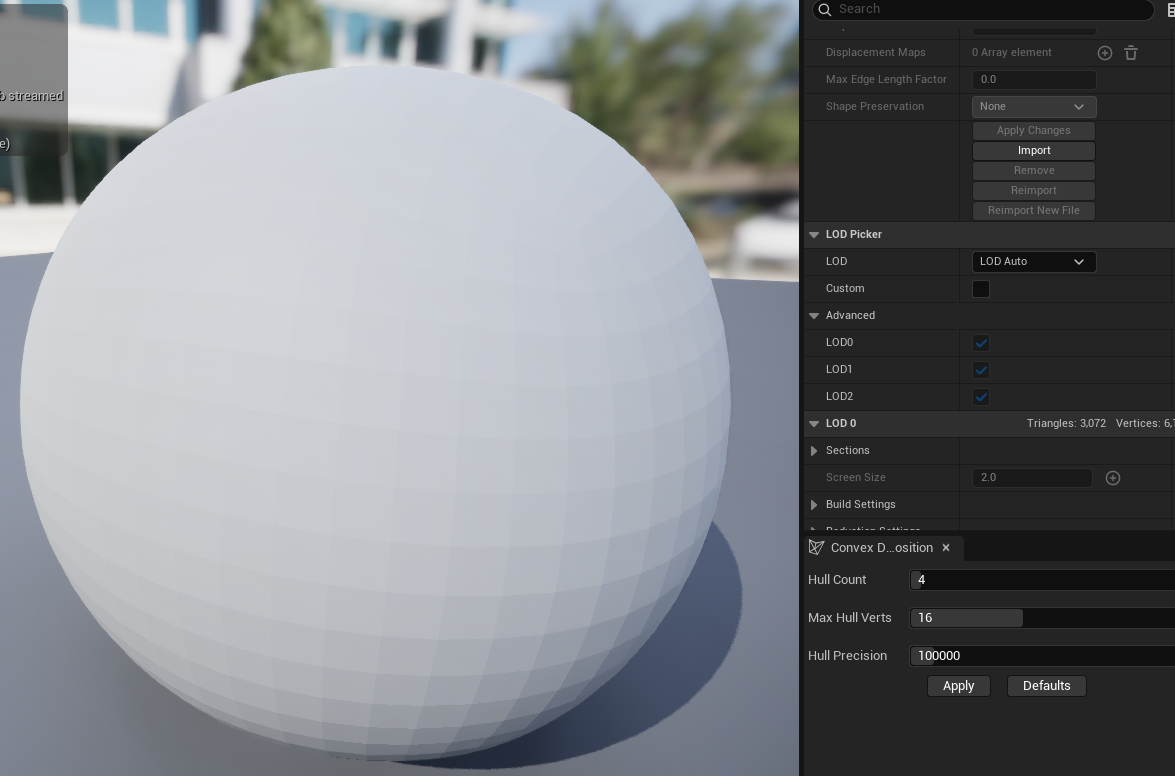Uncheck the LOD1 checkbox
The width and height of the screenshot is (1175, 776).
pyautogui.click(x=981, y=370)
